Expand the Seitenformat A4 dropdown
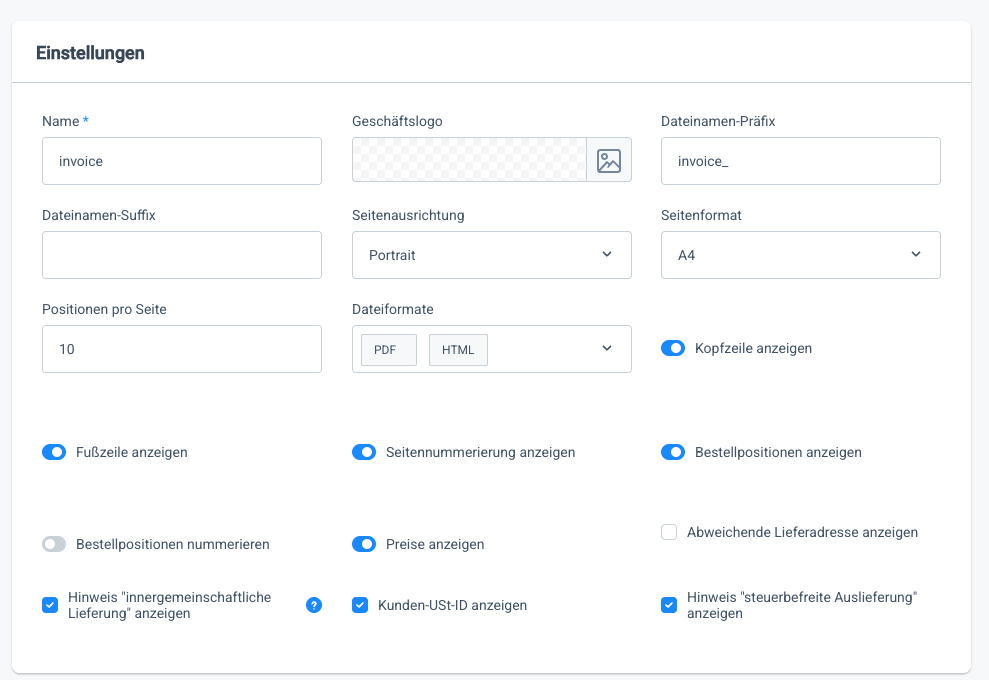Image resolution: width=989 pixels, height=680 pixels. pos(800,255)
